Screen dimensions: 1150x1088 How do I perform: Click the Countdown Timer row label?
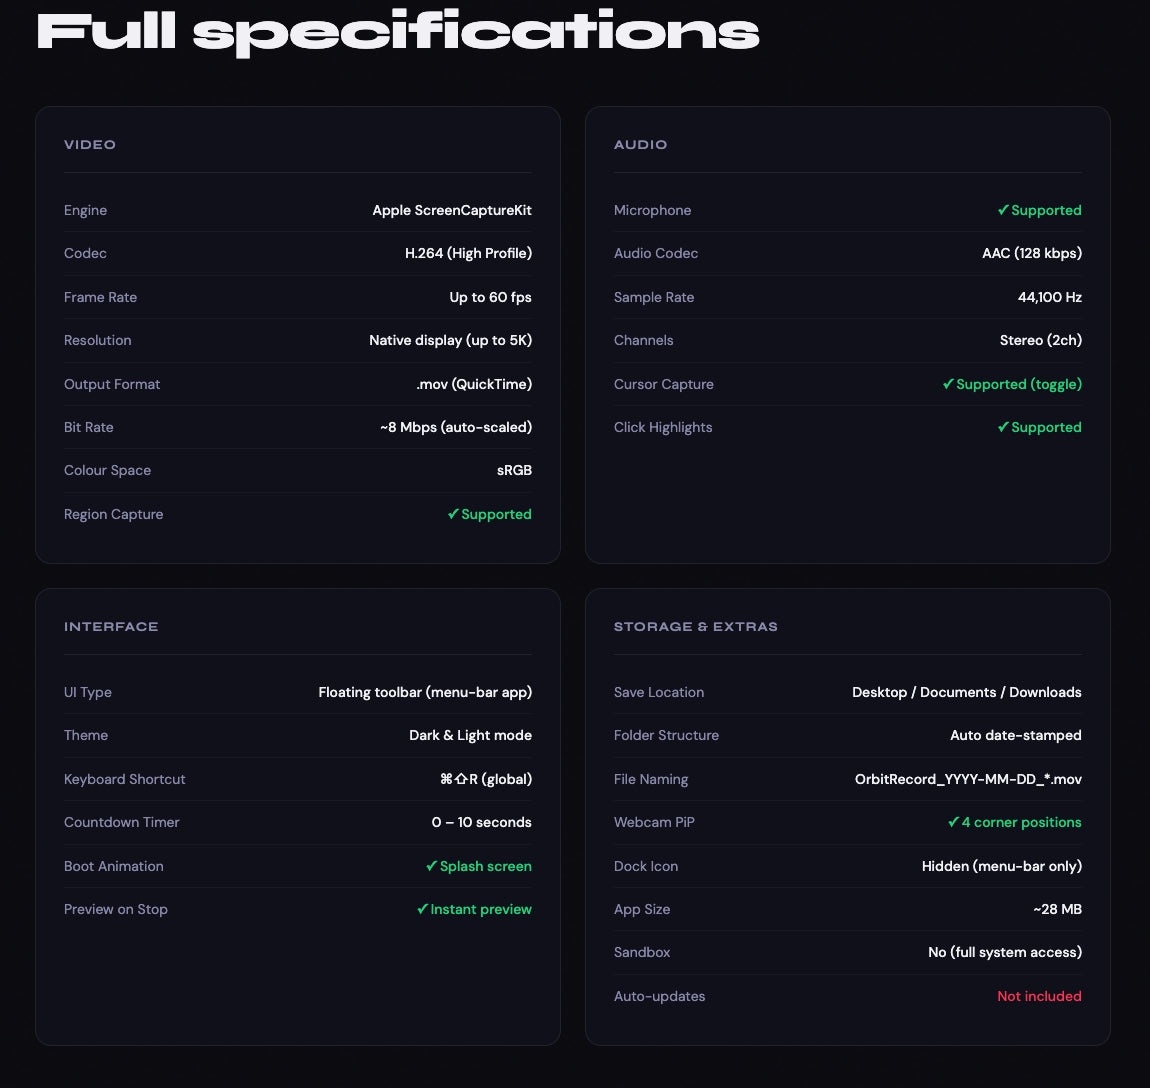coord(122,822)
